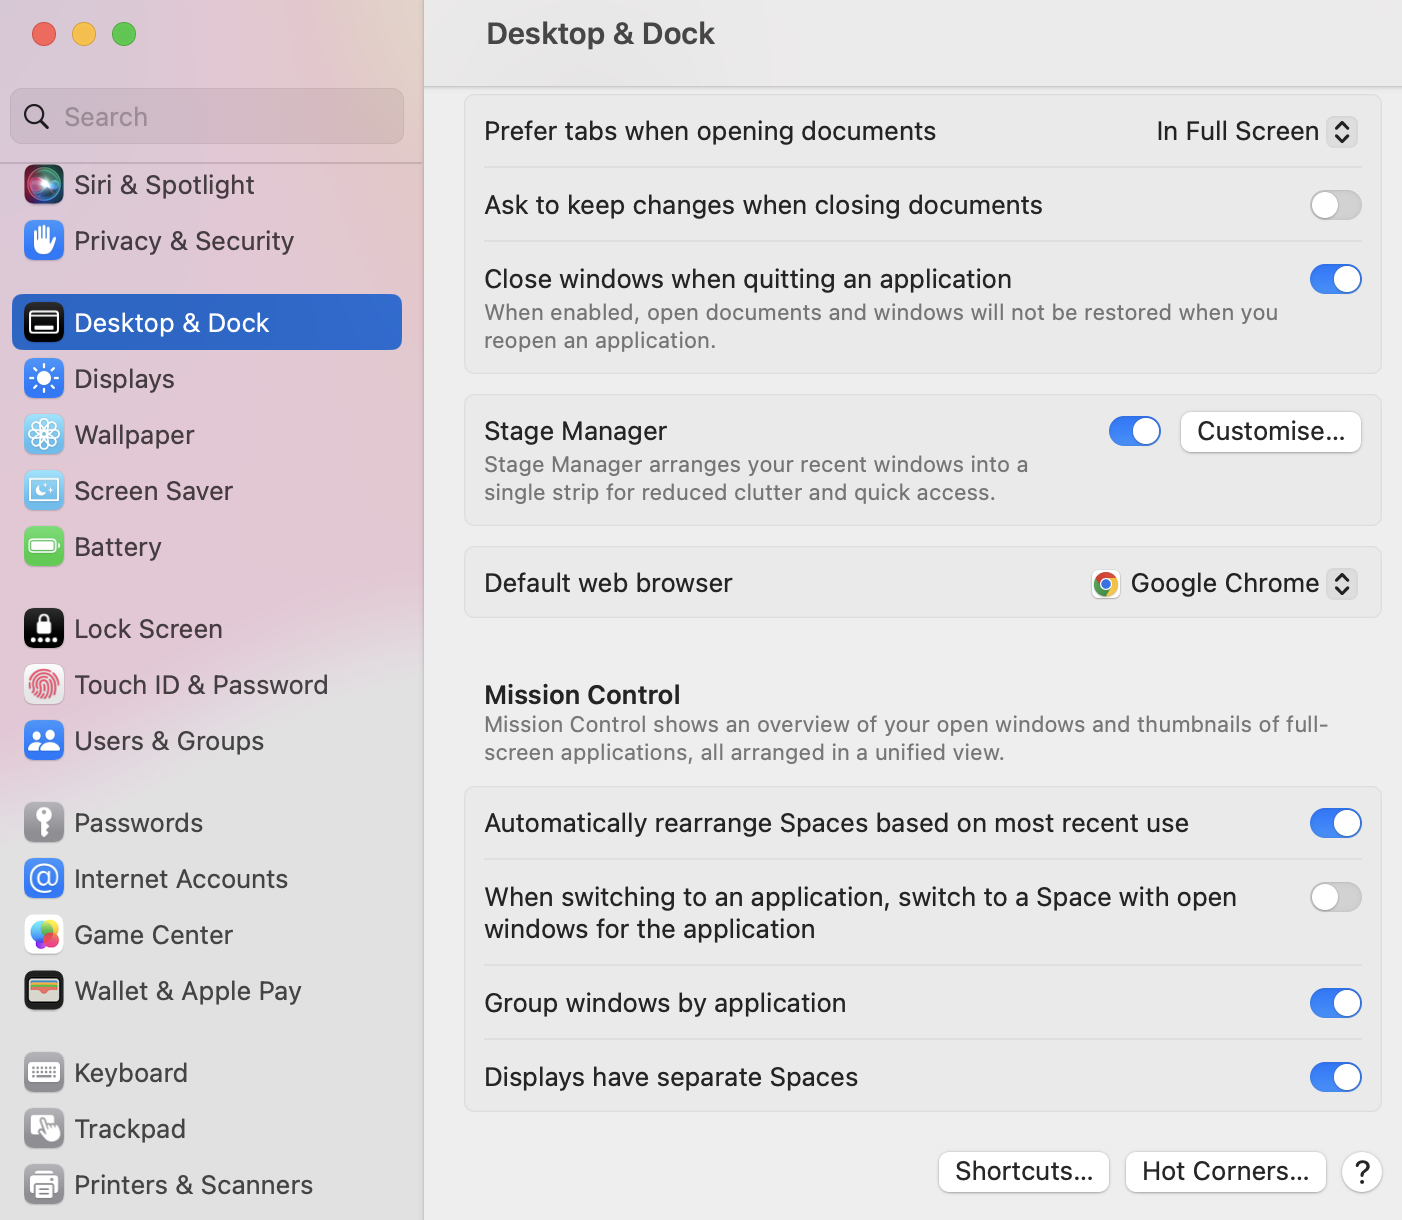Open Privacy & Security hand icon
Viewport: 1402px width, 1220px height.
[44, 241]
